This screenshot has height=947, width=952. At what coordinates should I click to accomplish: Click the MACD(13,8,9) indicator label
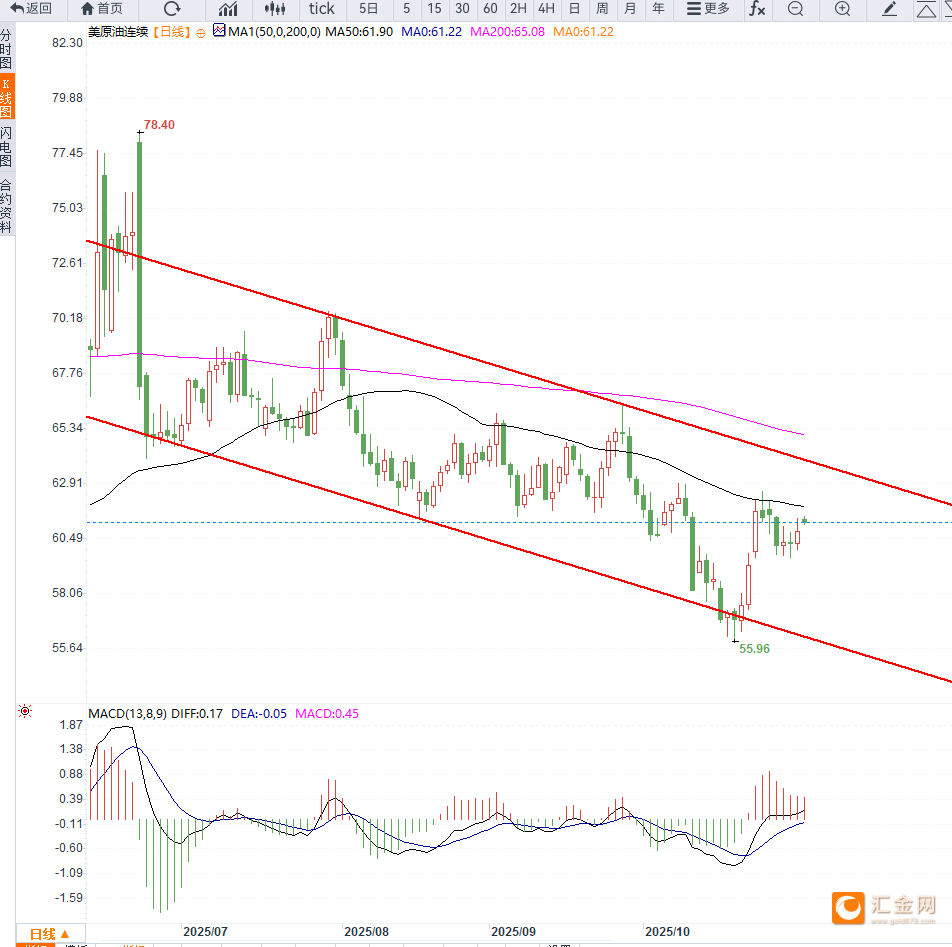coord(128,713)
